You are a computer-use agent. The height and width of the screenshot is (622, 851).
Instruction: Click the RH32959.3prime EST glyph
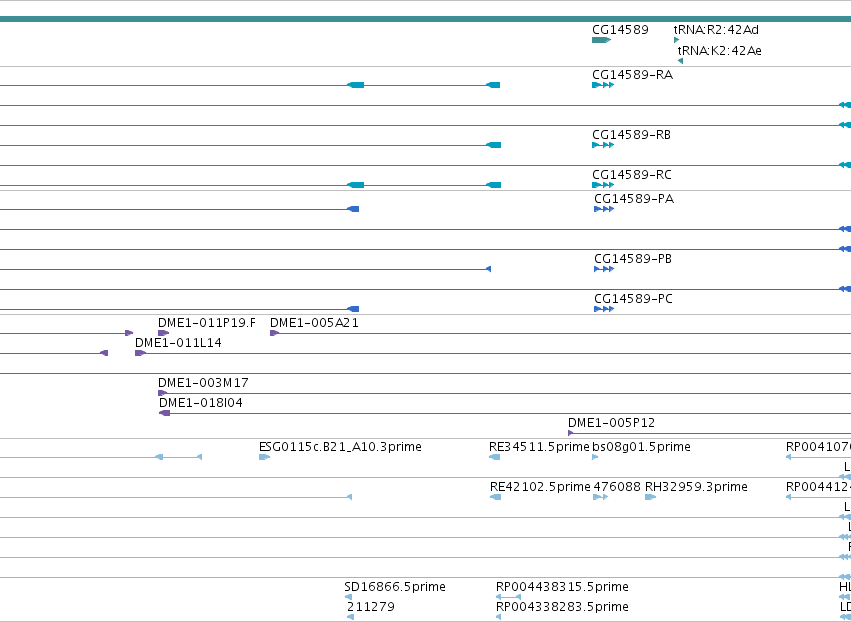[650, 497]
